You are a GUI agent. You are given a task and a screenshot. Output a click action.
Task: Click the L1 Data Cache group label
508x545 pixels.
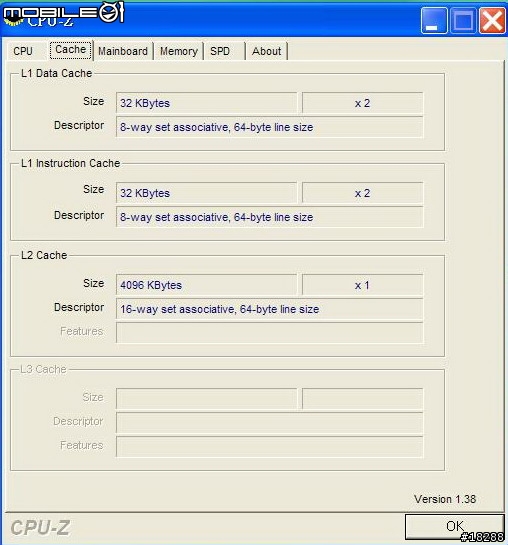56,73
